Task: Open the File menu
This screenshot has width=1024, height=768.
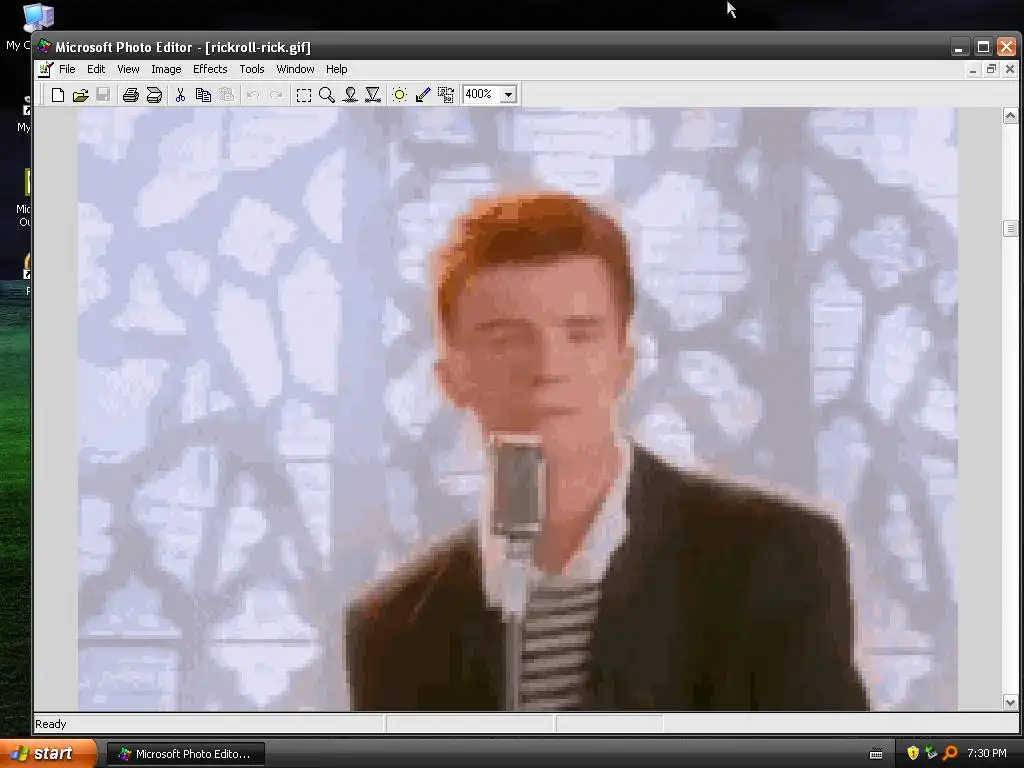Action: pyautogui.click(x=67, y=69)
